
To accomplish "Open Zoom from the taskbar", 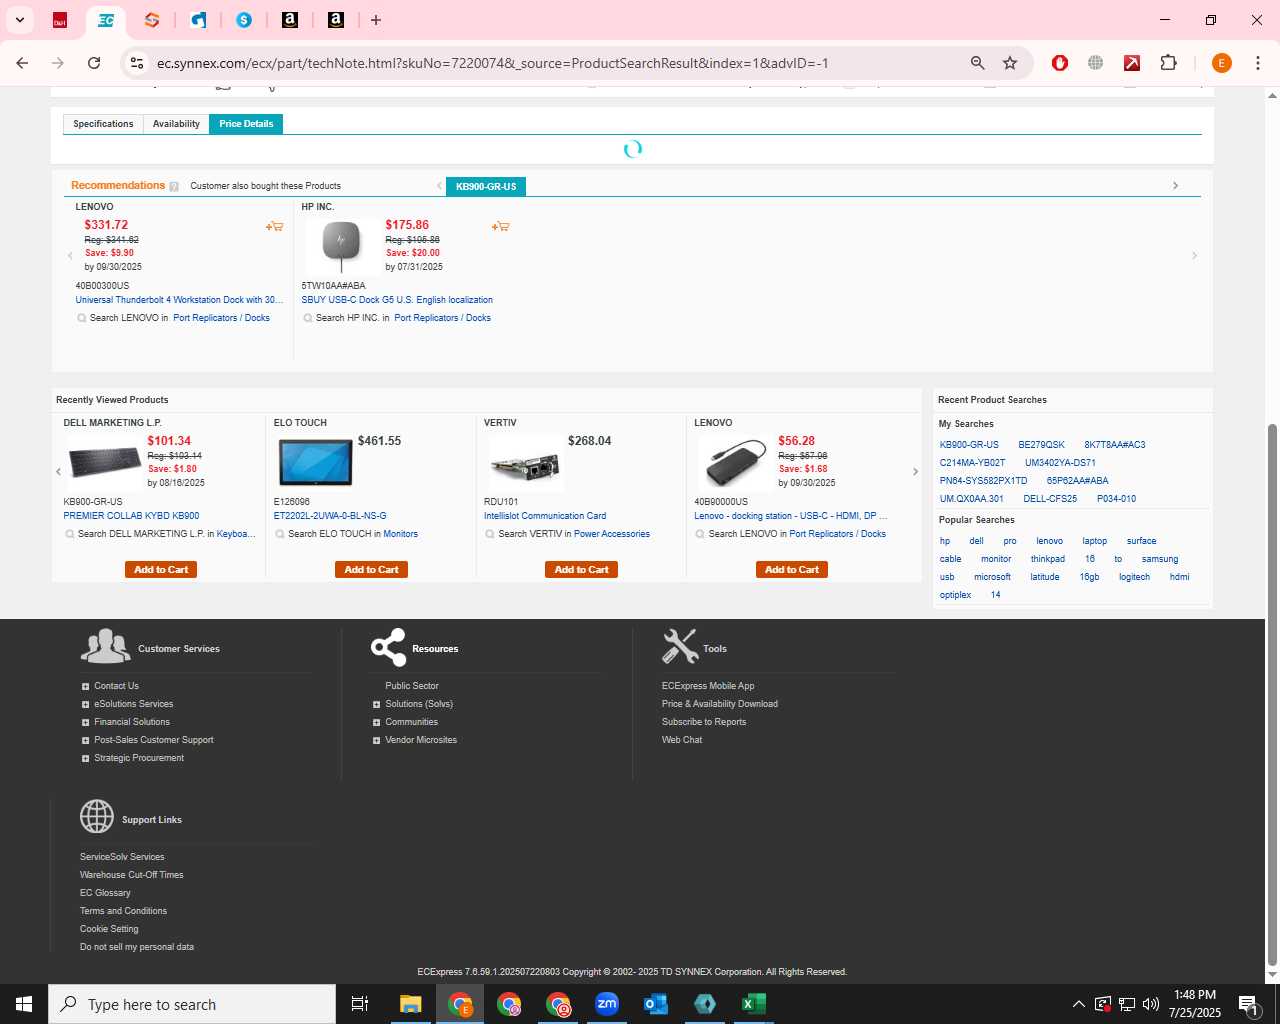I will click(607, 1004).
